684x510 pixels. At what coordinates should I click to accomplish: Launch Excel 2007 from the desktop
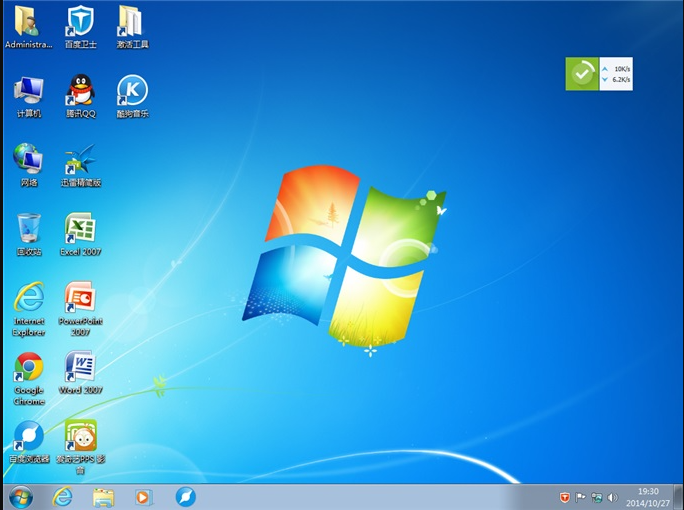80,229
